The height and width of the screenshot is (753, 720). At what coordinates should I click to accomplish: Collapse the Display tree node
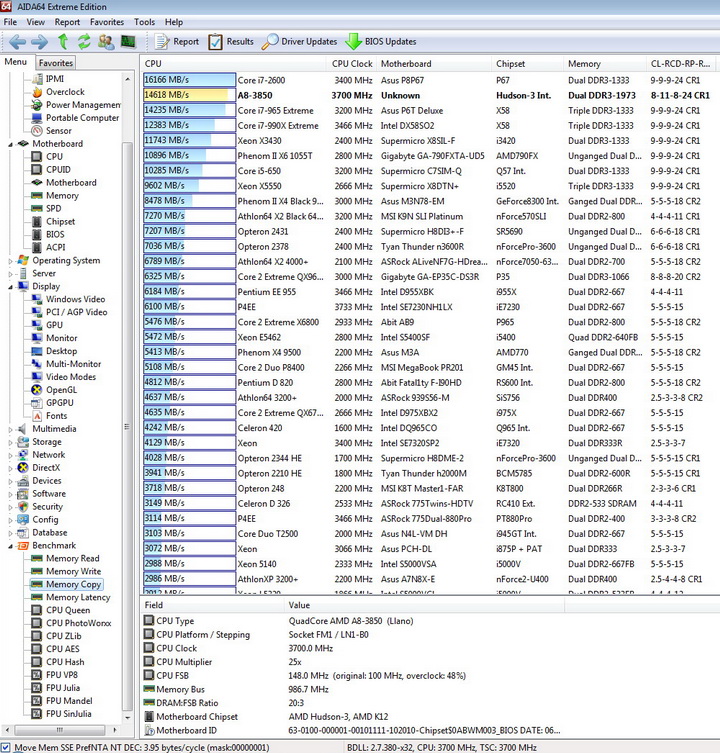point(11,287)
